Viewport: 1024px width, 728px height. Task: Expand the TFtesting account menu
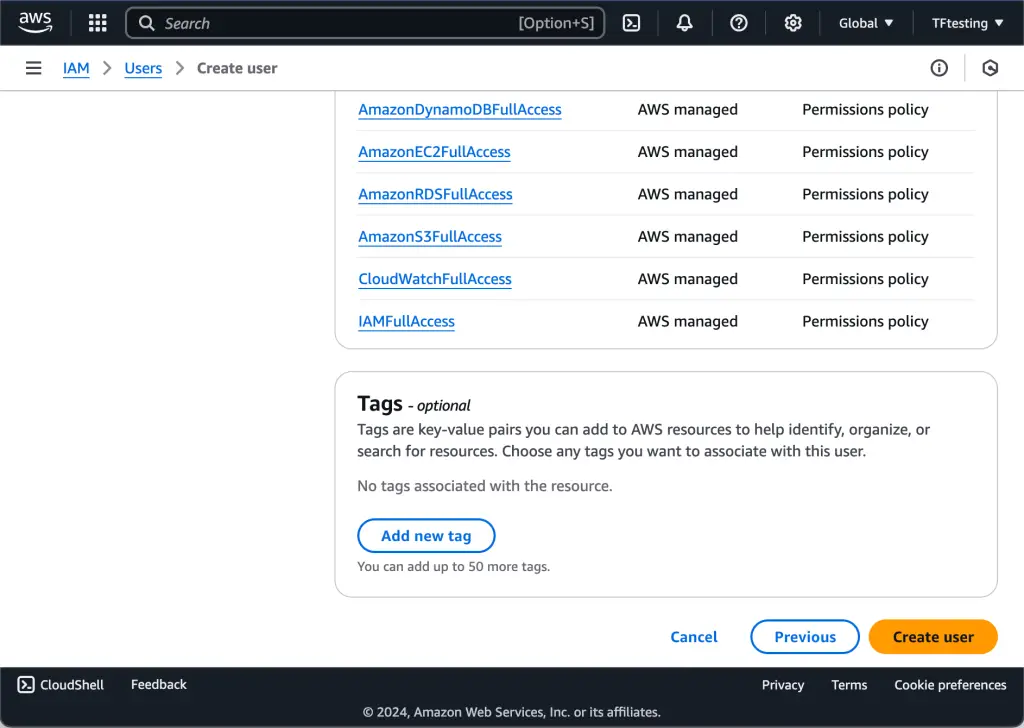[966, 22]
